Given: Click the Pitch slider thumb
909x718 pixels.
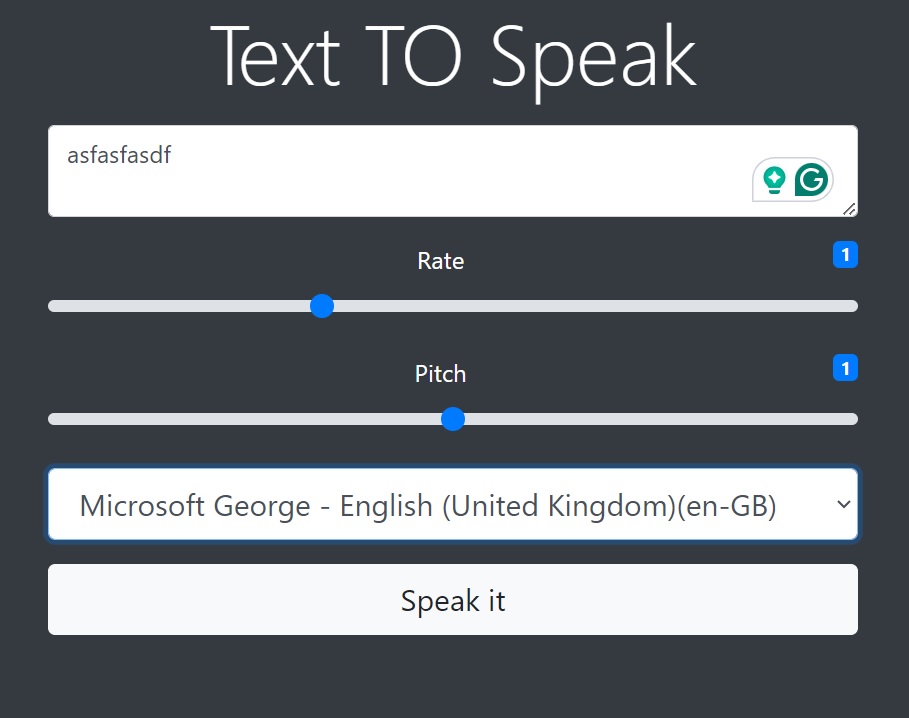Looking at the screenshot, I should (453, 419).
